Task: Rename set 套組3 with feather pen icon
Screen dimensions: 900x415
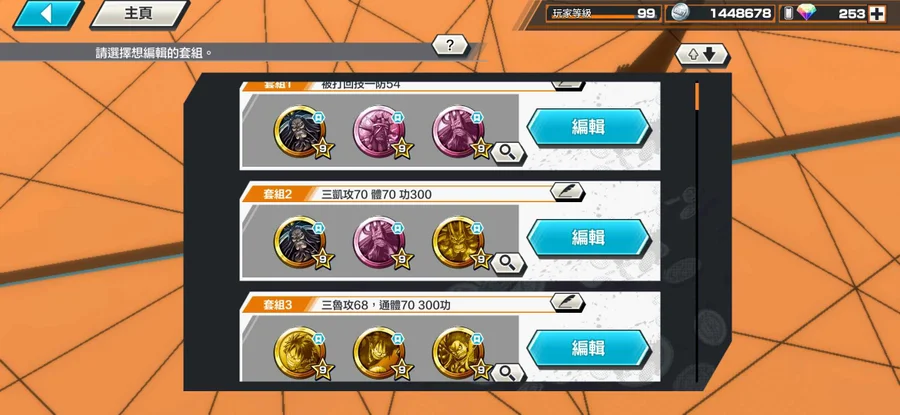Action: 567,302
